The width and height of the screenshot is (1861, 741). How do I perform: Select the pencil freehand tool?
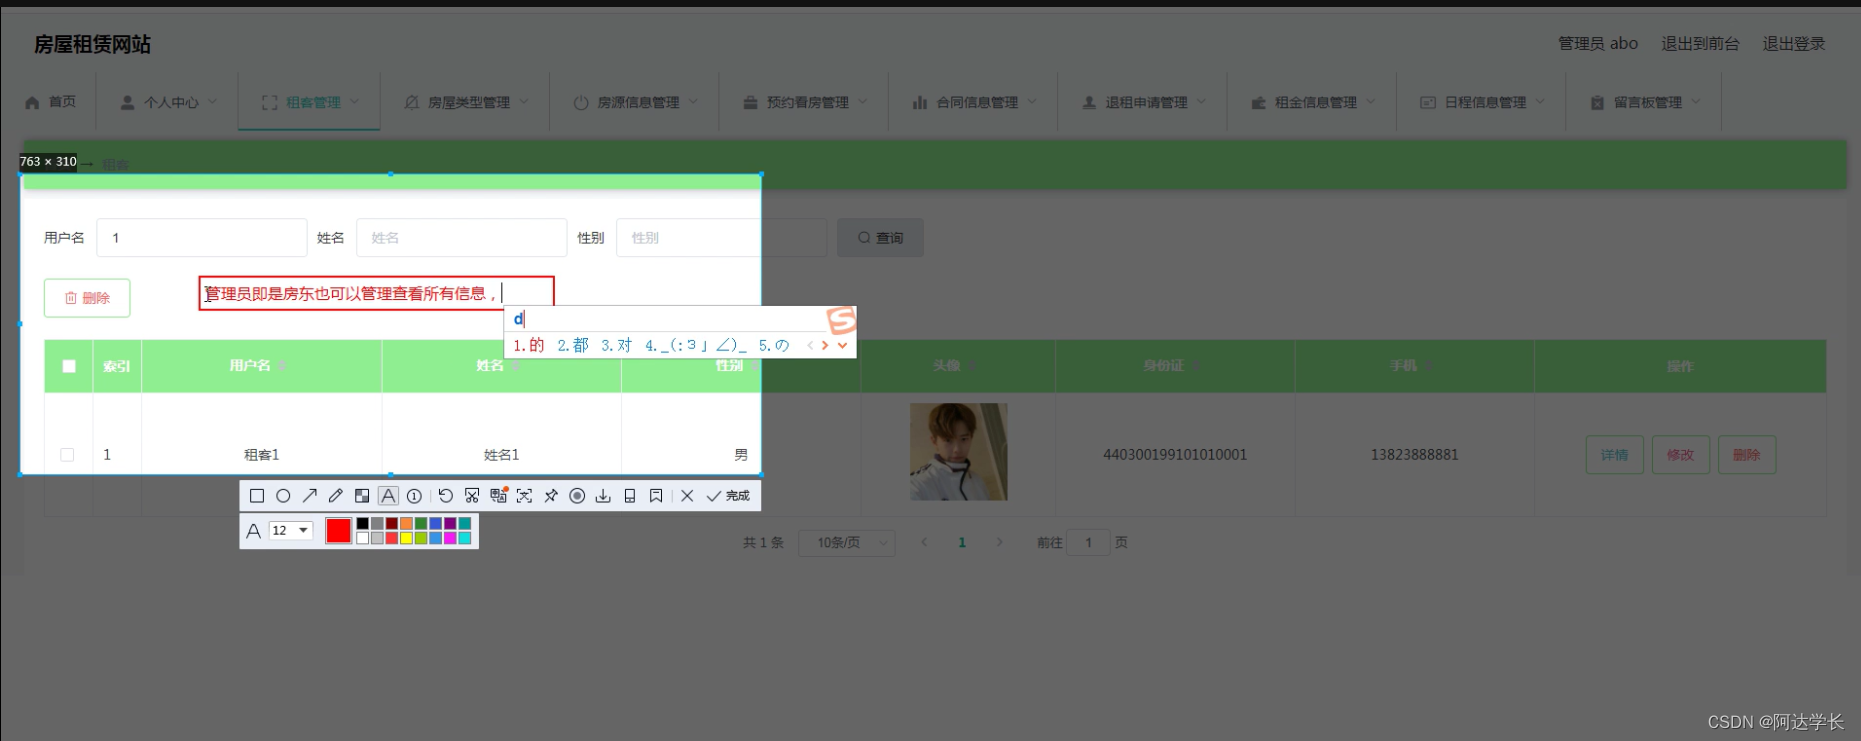coord(336,496)
